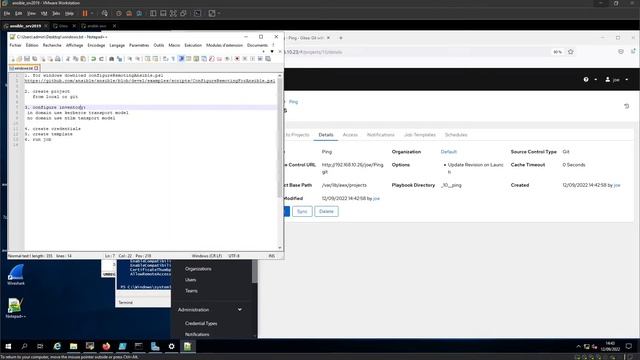The image size is (640, 360).
Task: Click the Undo arrow in Notepad++ toolbar
Action: click(x=93, y=59)
